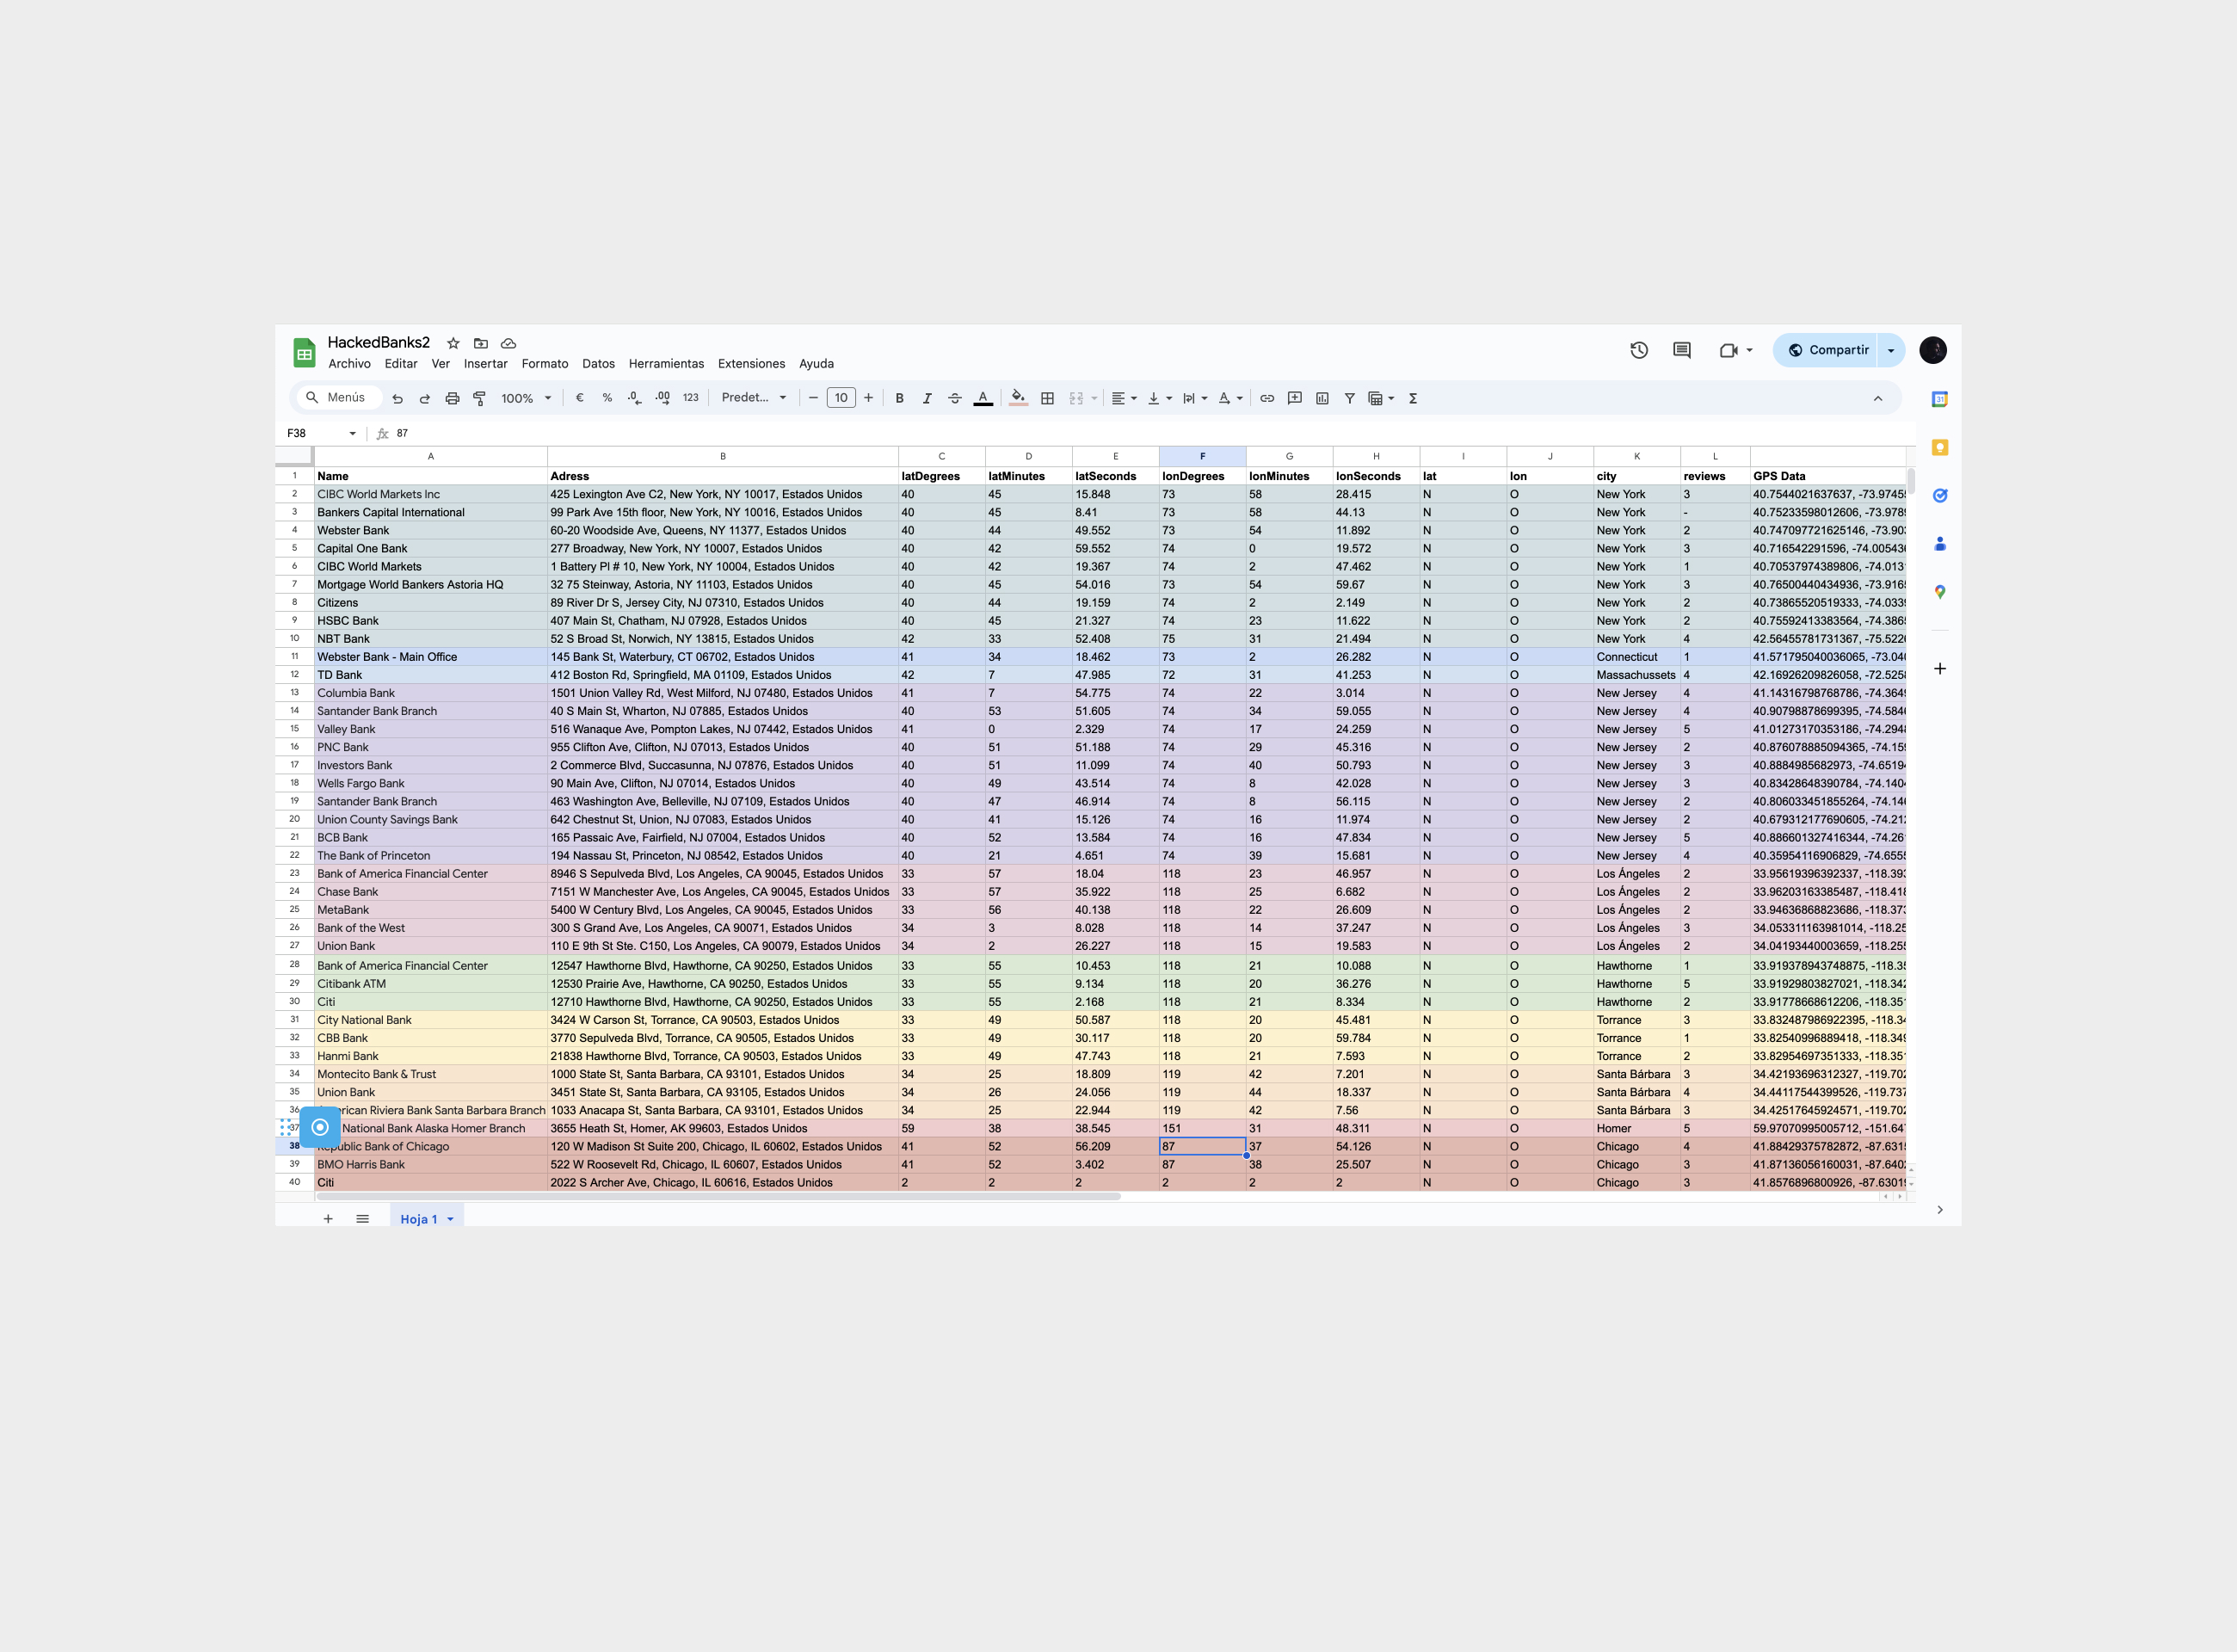Show side panel arrow at bottom right
Screen dimensions: 2237x1652
[1939, 1210]
